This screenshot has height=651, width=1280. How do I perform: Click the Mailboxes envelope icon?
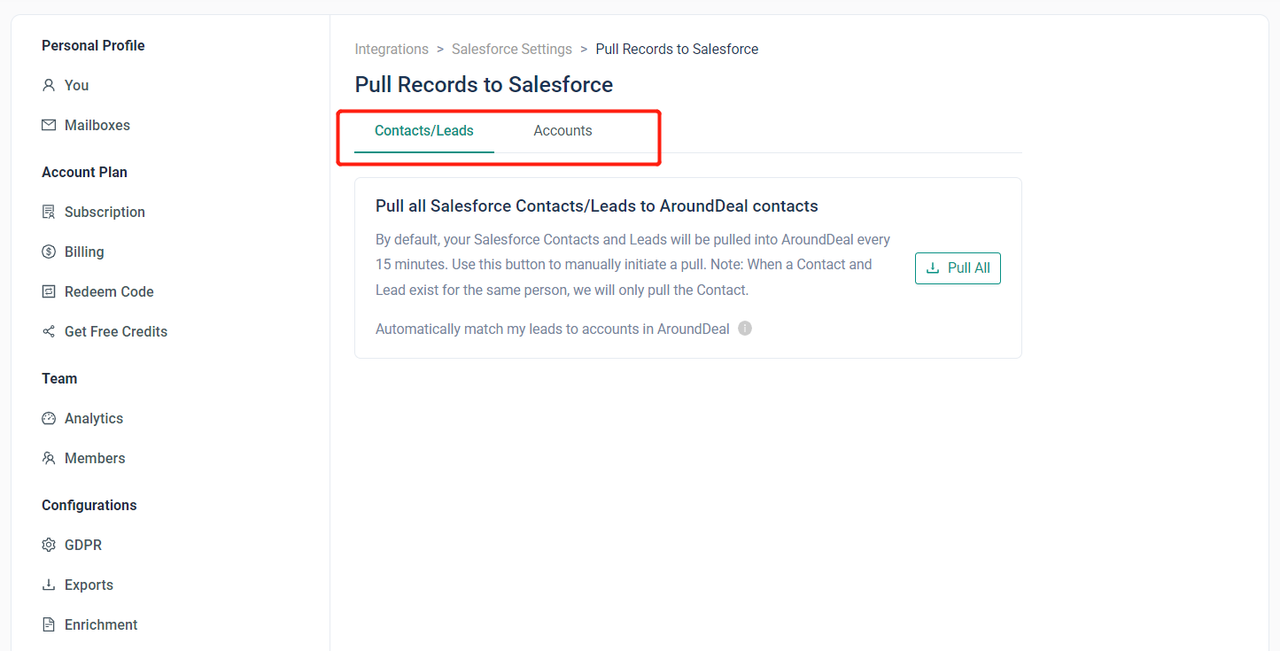tap(48, 126)
